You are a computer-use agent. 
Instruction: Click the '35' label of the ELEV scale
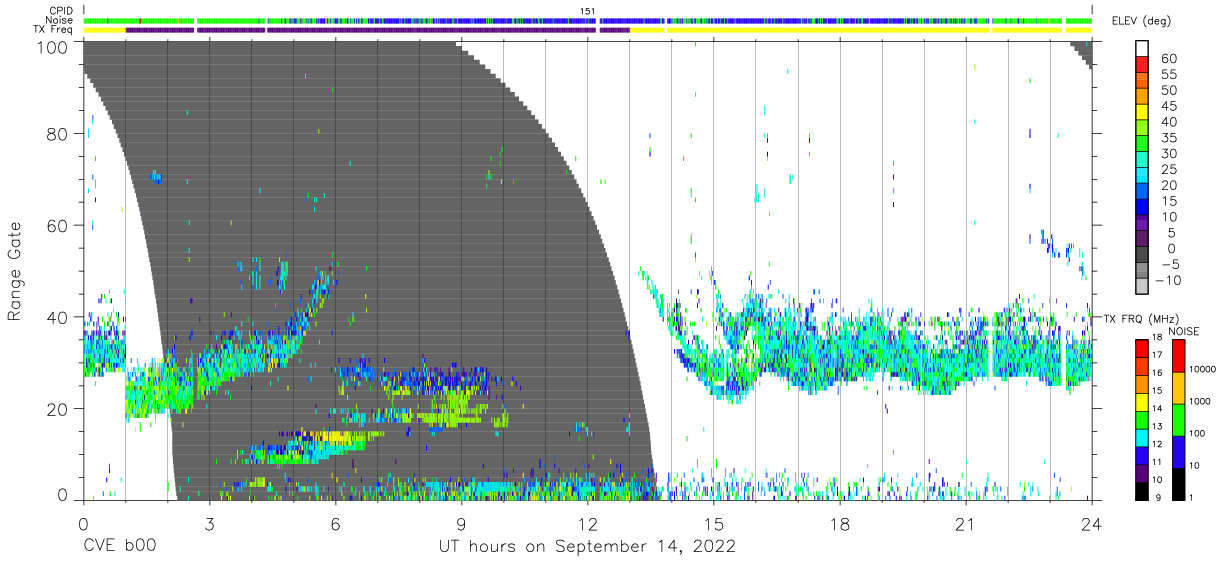click(x=1168, y=138)
